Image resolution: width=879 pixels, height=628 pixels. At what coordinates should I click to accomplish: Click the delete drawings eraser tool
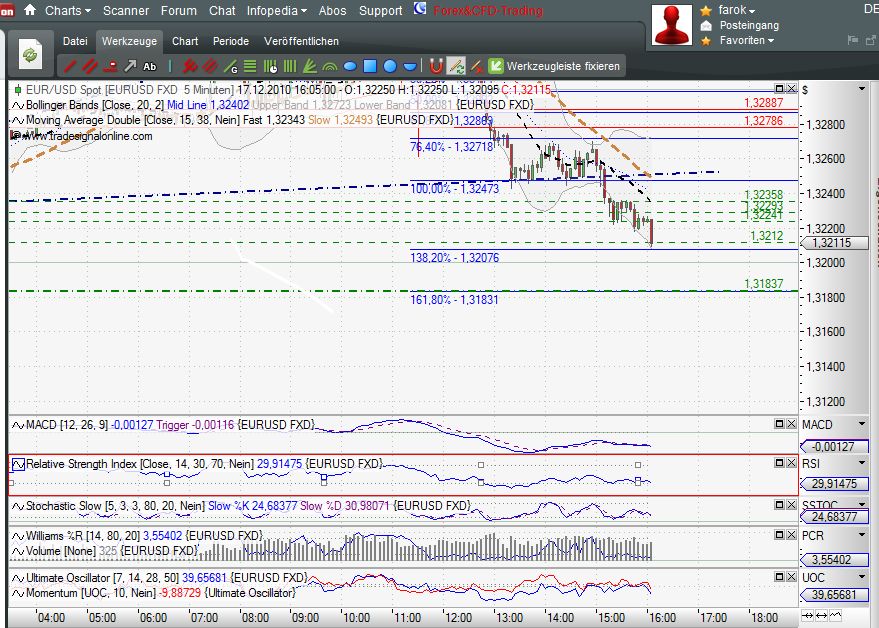coord(476,67)
